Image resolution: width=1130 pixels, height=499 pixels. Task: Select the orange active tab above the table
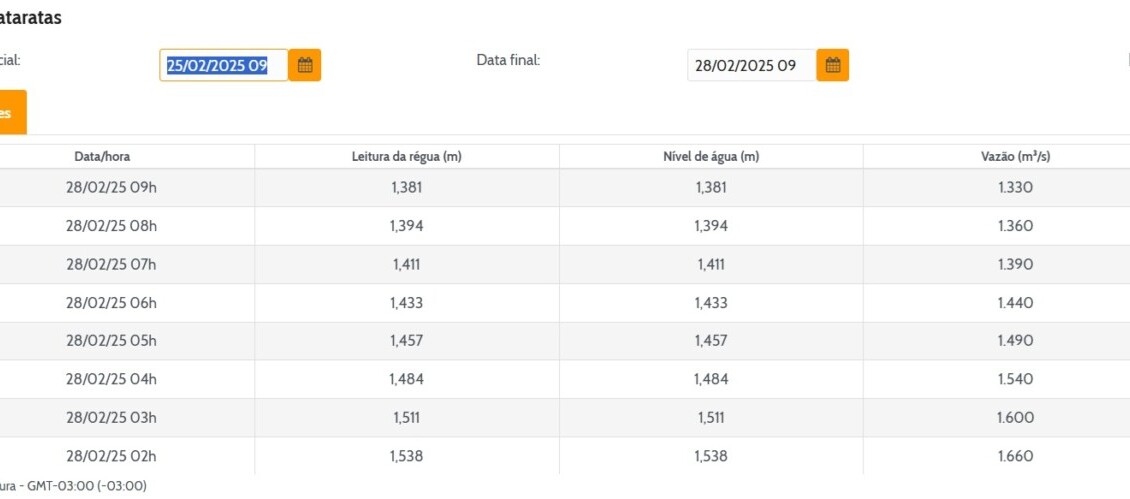(10, 112)
